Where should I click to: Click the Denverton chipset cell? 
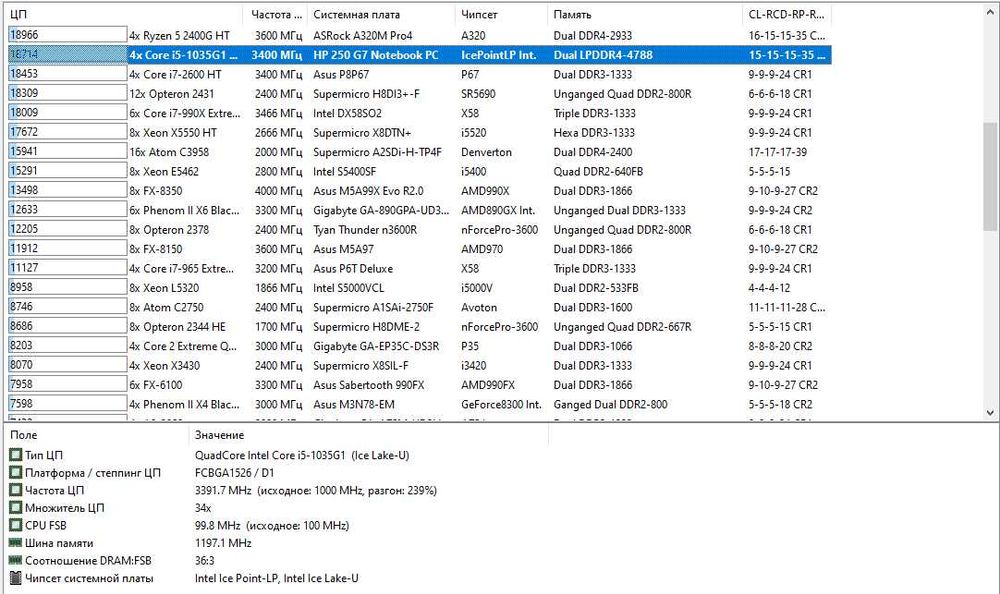coord(486,152)
